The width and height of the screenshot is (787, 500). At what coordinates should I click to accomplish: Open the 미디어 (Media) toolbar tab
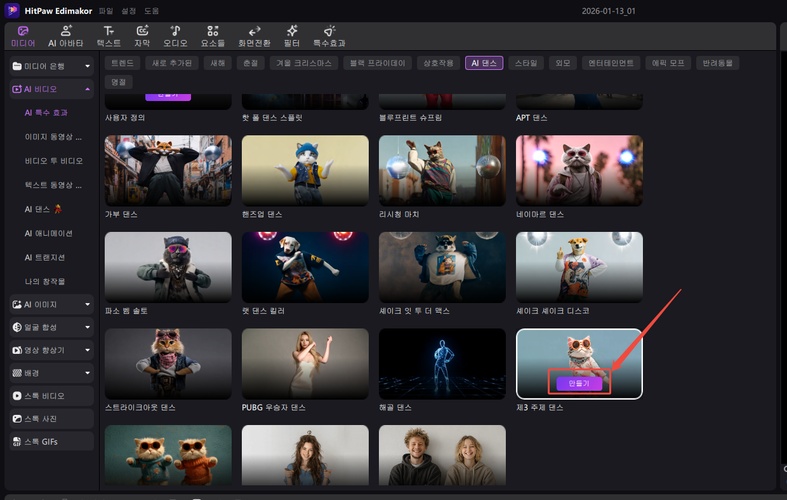click(22, 36)
